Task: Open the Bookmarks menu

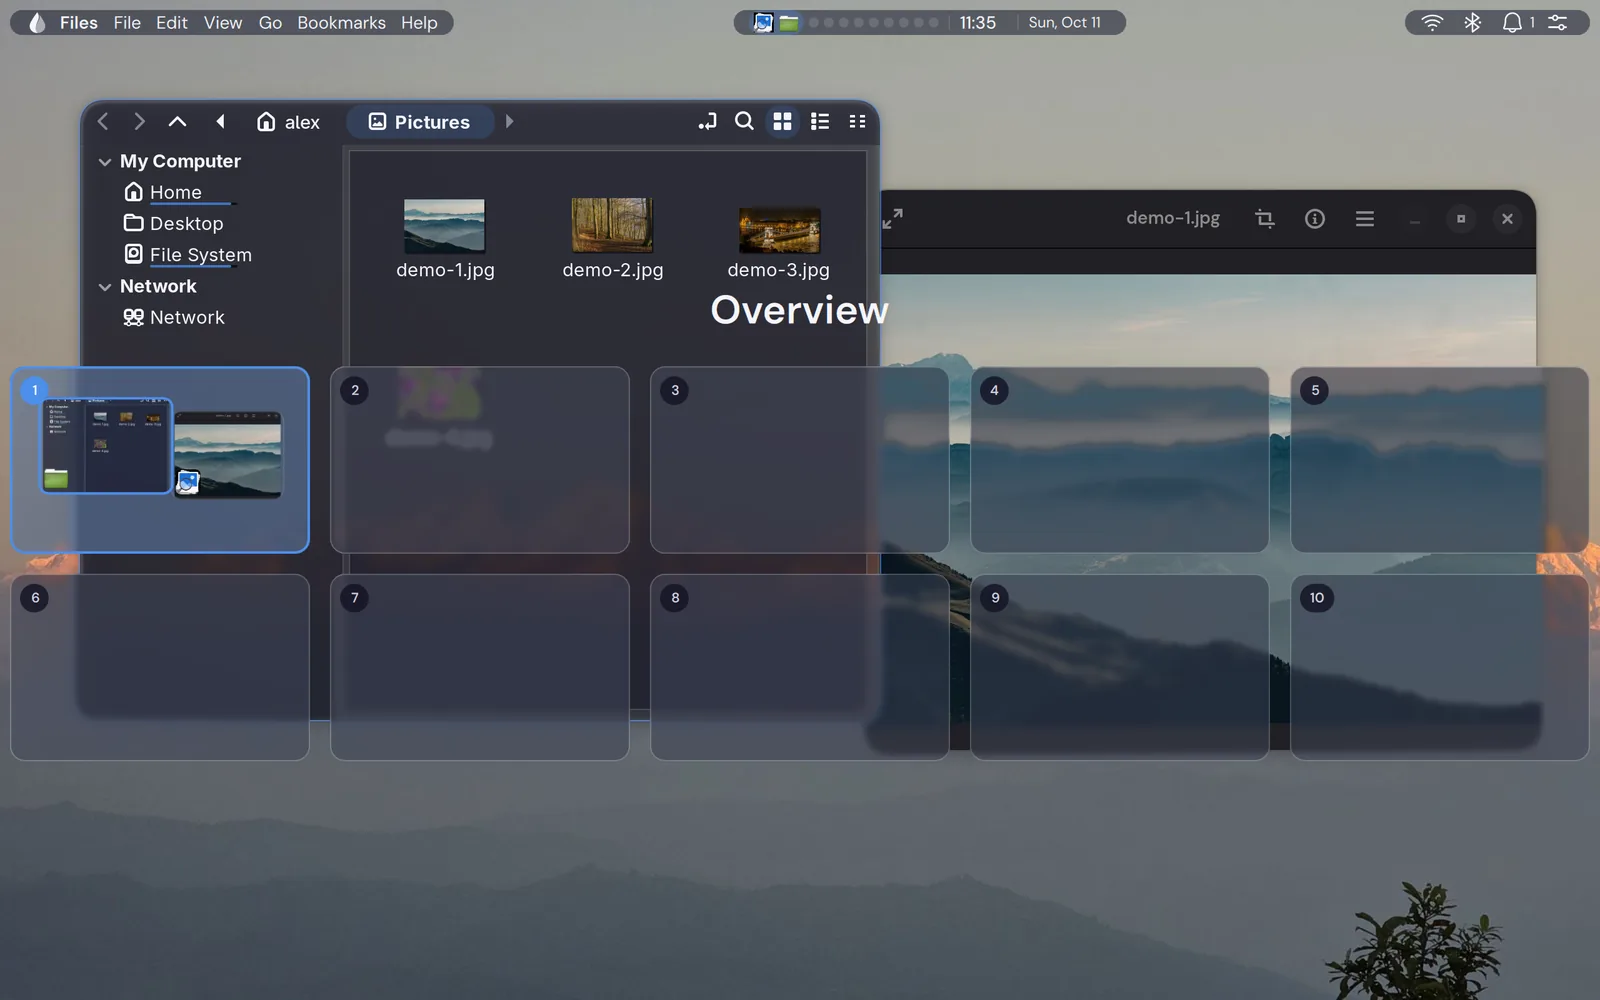Action: pyautogui.click(x=341, y=22)
